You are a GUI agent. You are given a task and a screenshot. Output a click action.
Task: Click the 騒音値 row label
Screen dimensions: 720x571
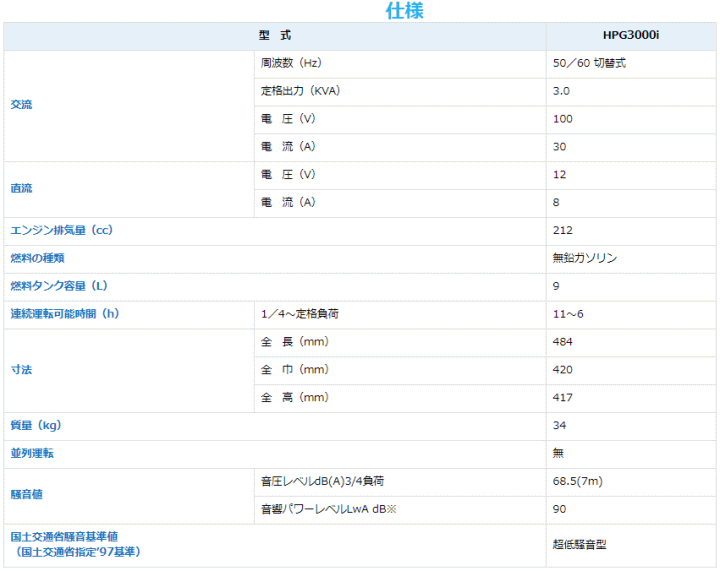coord(27,494)
